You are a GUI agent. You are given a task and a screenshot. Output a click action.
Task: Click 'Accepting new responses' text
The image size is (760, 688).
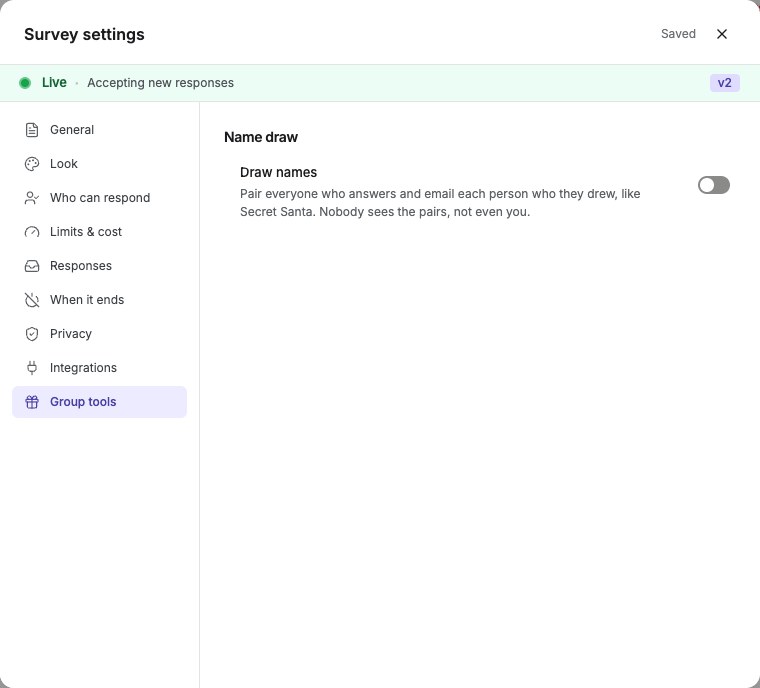(160, 83)
